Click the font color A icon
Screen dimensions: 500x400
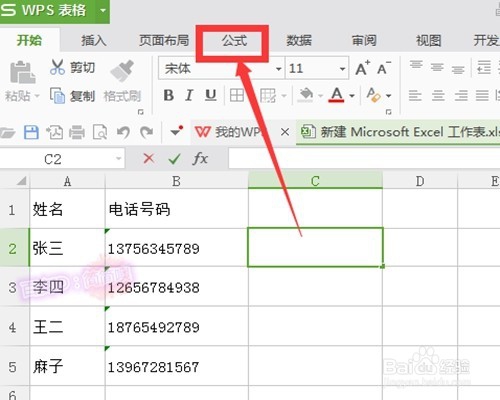tap(337, 95)
